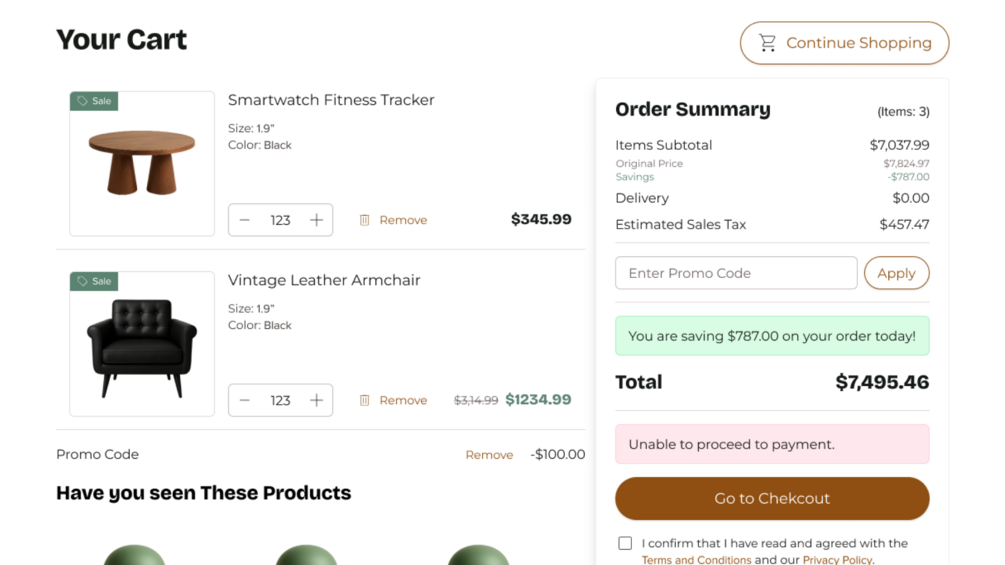Click the trash icon for Vintage Leather Armchair
The height and width of the screenshot is (565, 1005).
pos(365,400)
